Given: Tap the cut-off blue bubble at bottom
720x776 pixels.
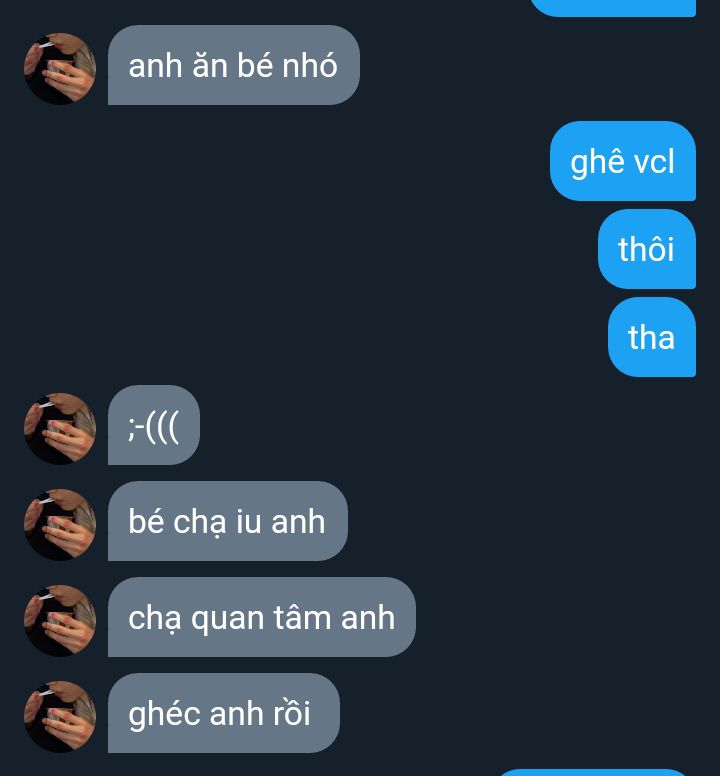Looking at the screenshot, I should tap(593, 773).
